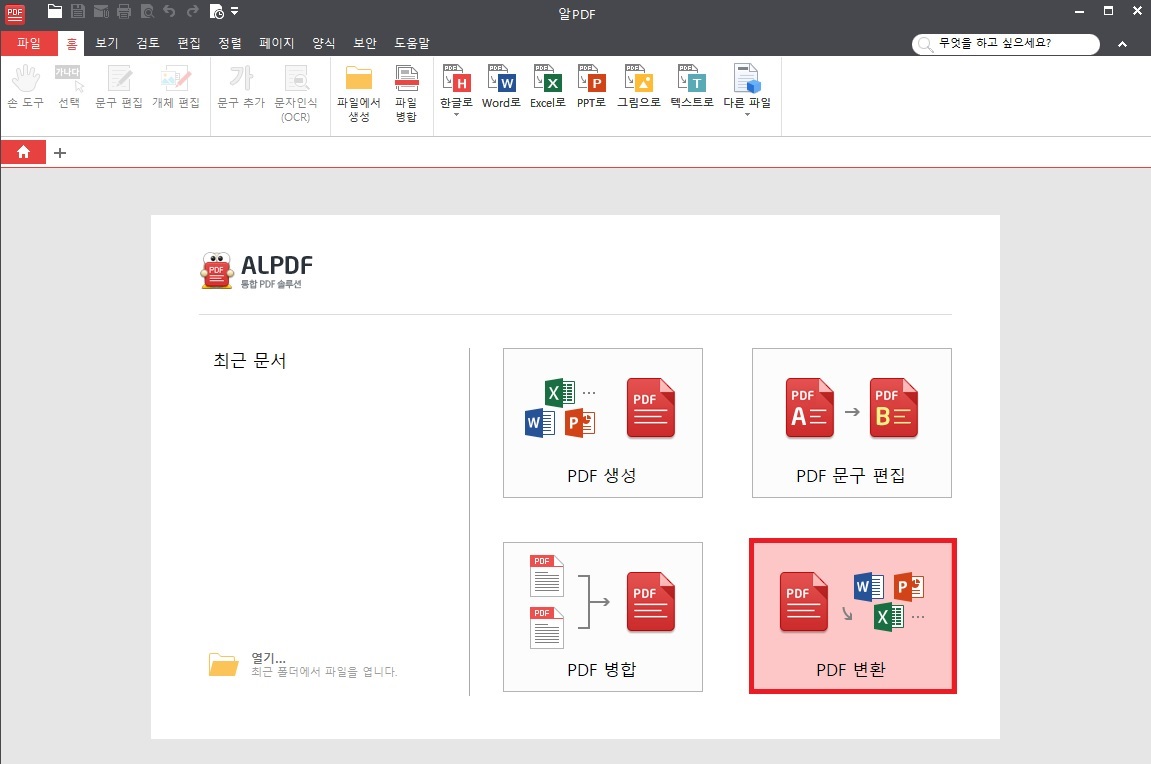Click the 문구 추가 add text tool
This screenshot has width=1151, height=764.
point(241,87)
